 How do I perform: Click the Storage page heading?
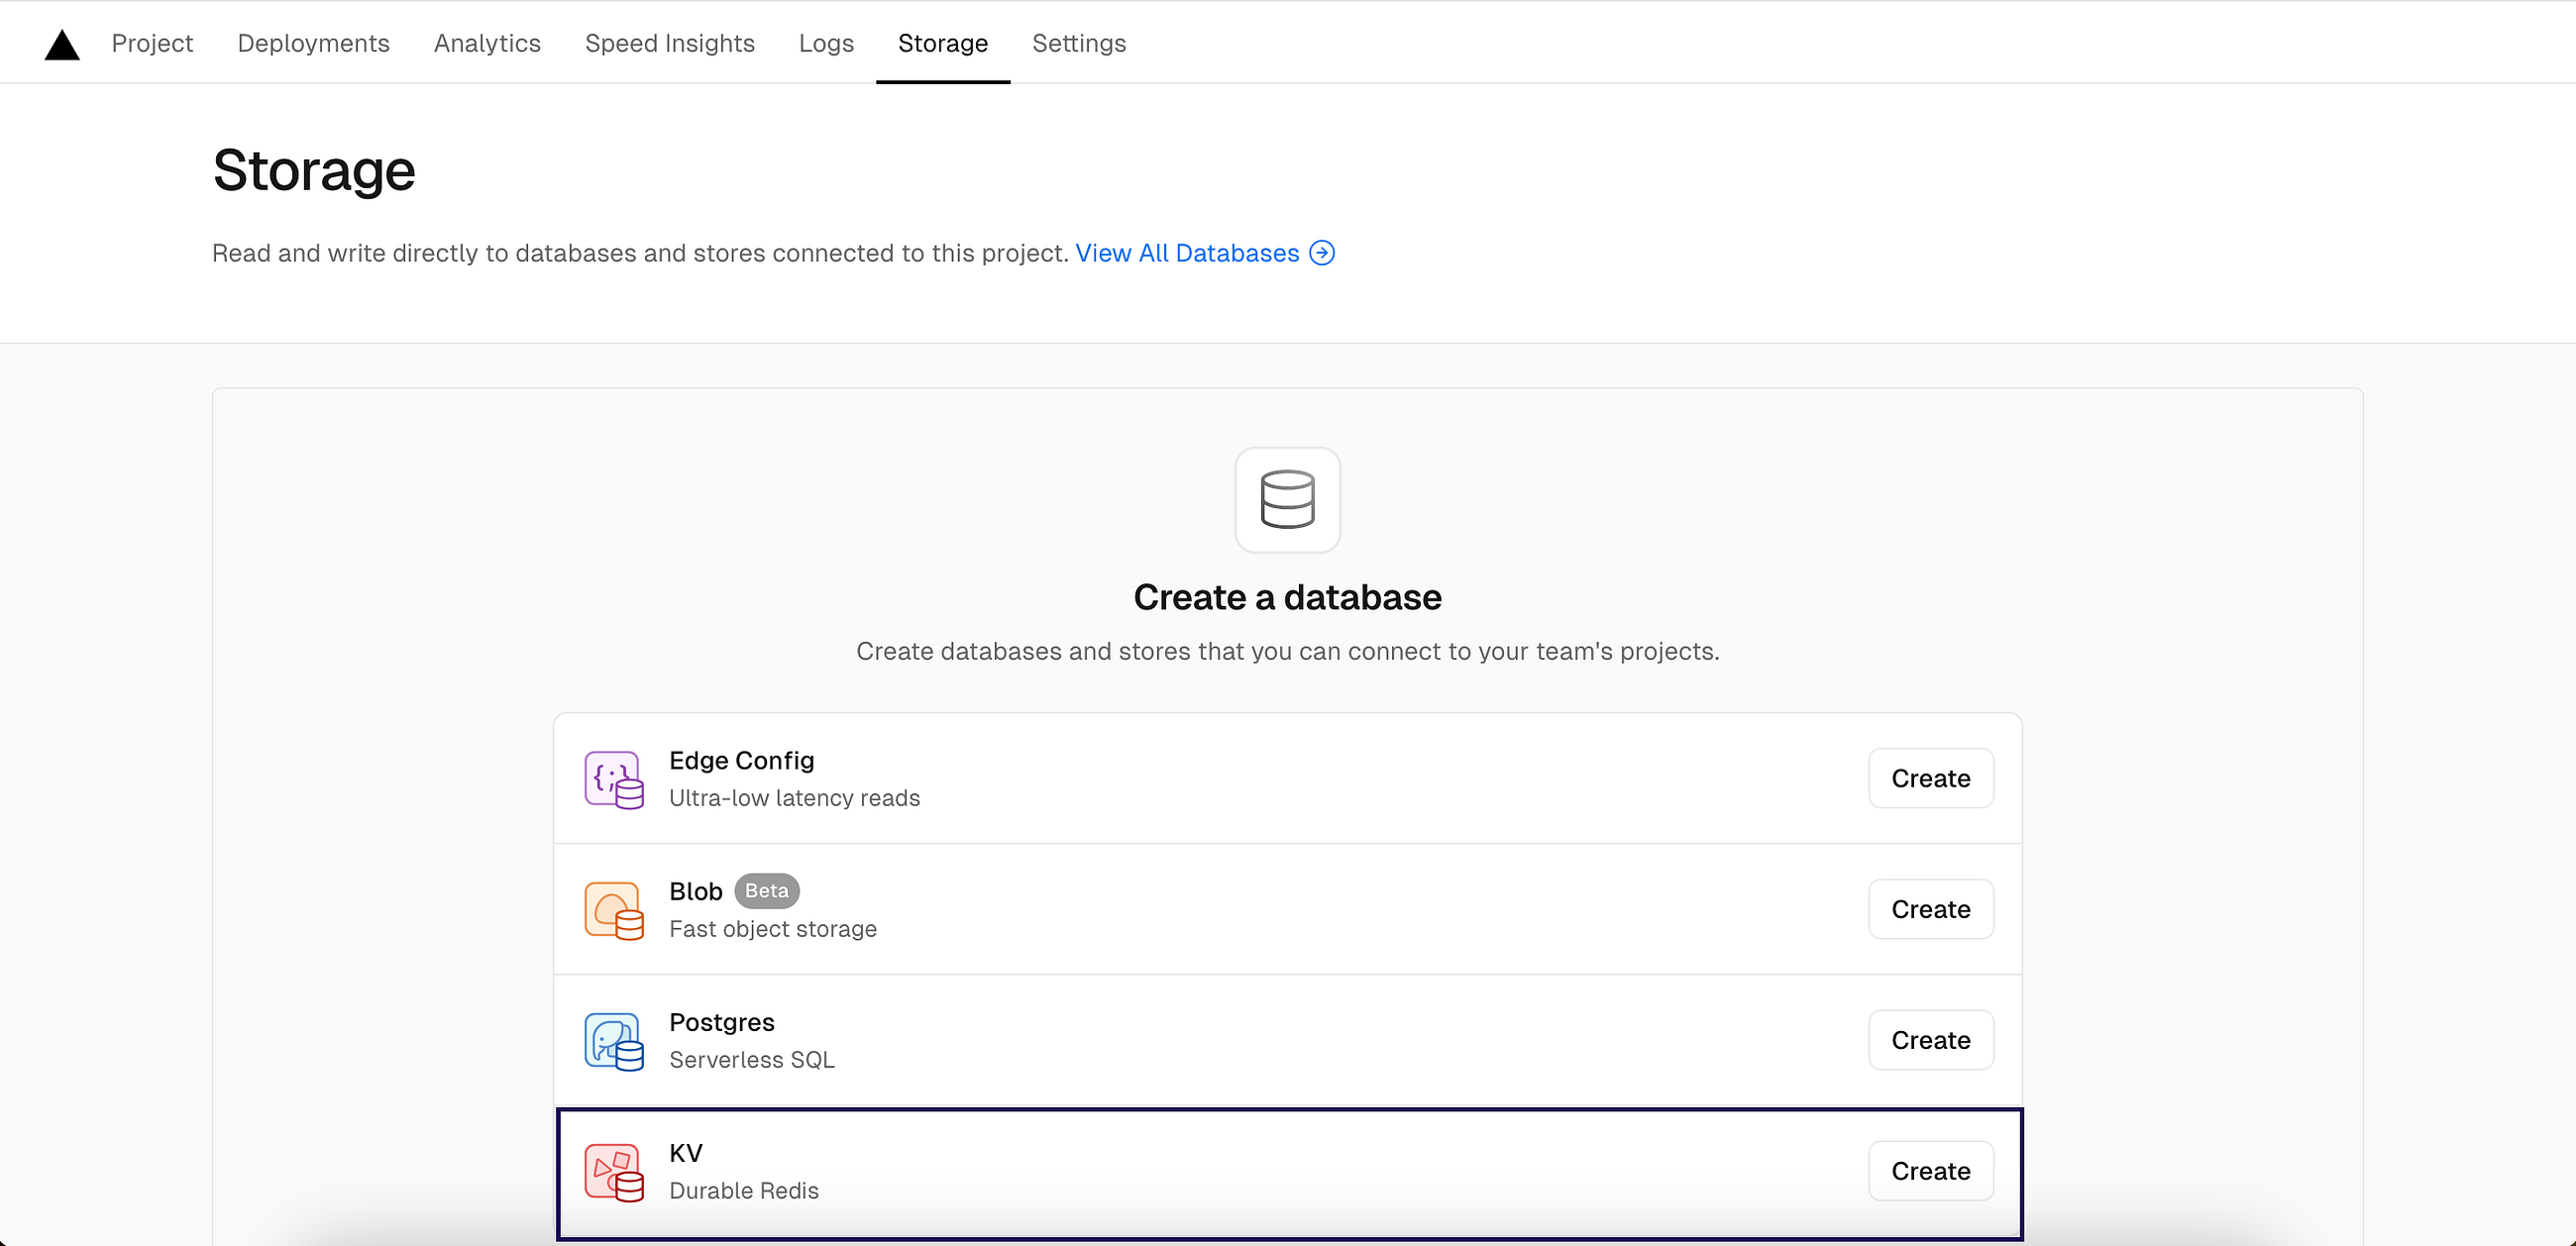[313, 170]
